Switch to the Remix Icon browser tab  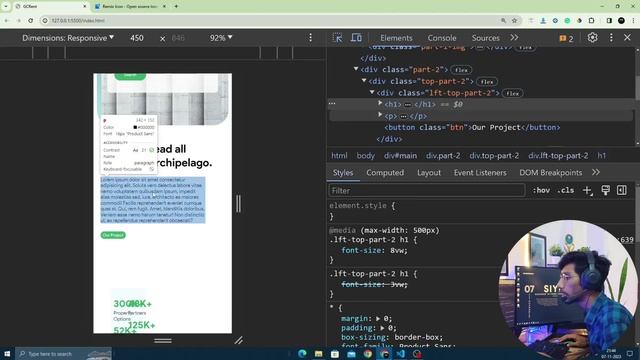pos(130,6)
